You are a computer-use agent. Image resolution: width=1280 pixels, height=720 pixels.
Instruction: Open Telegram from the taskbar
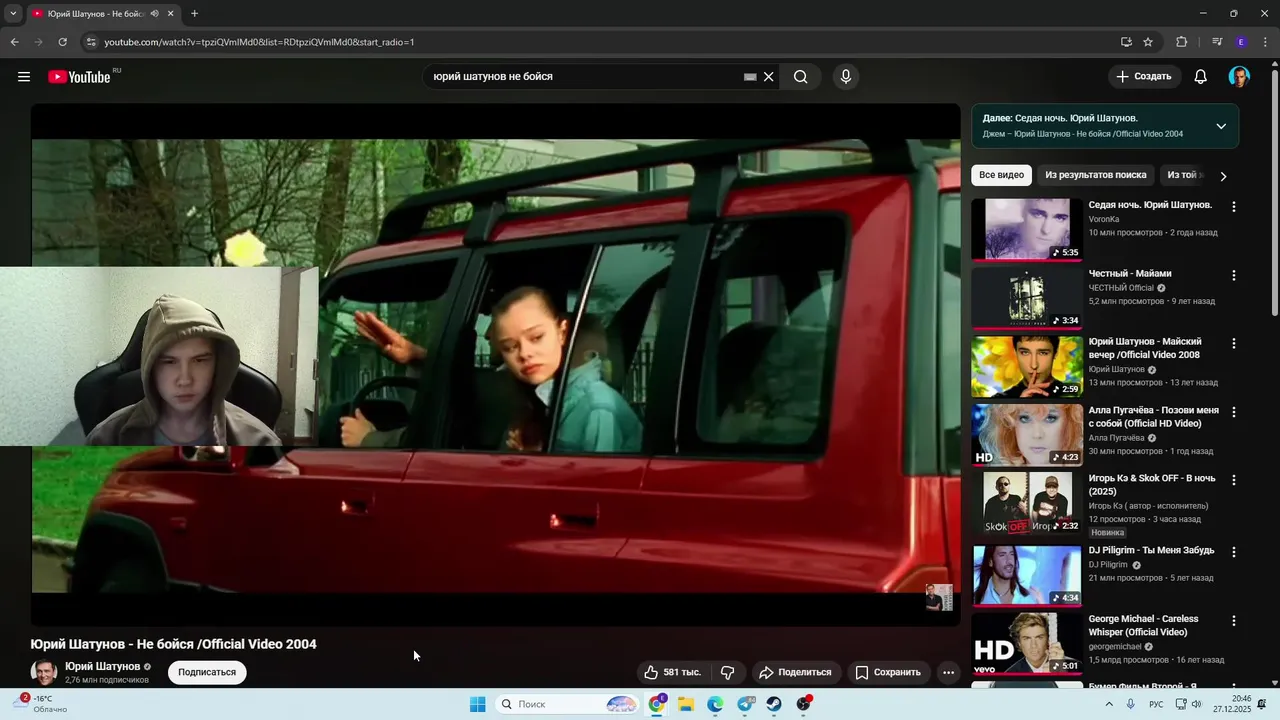745,704
